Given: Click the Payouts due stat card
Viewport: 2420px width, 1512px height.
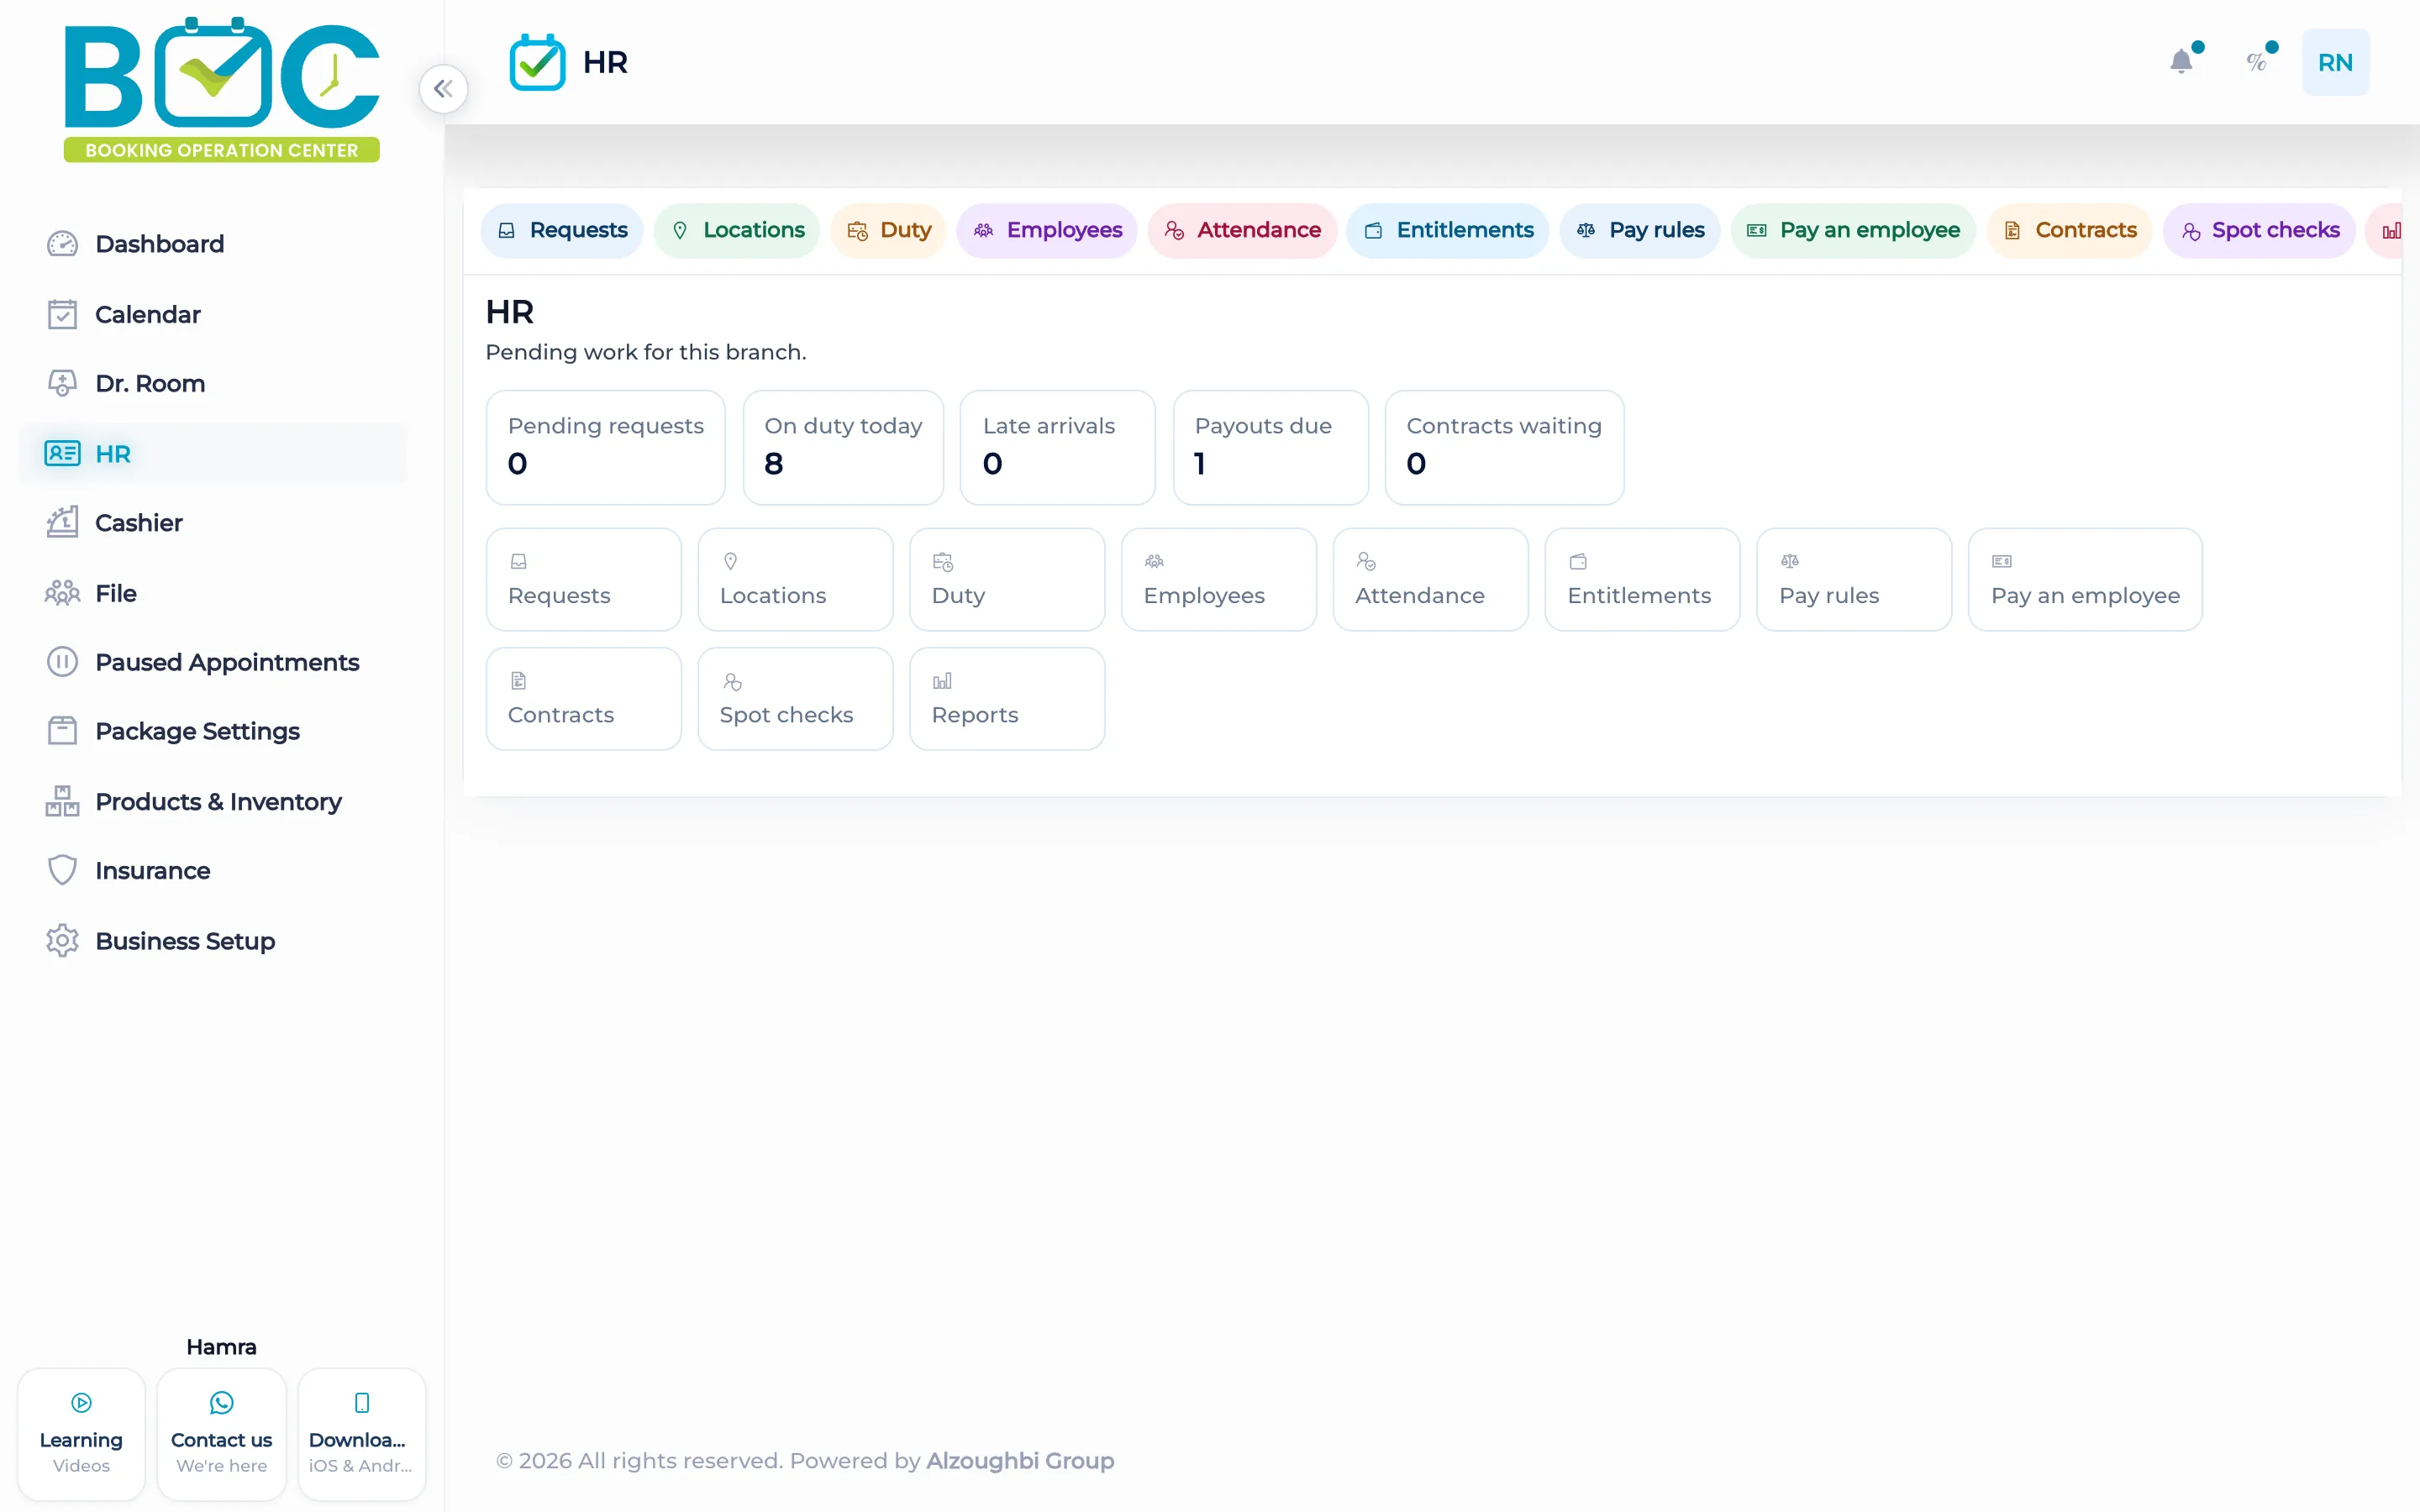Looking at the screenshot, I should coord(1270,448).
